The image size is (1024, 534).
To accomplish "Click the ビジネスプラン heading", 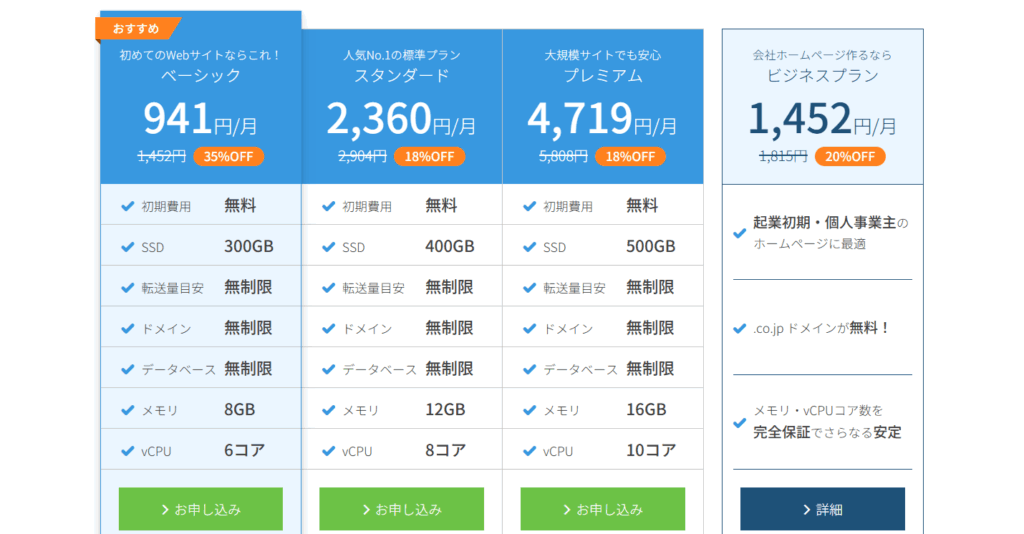I will tap(822, 76).
